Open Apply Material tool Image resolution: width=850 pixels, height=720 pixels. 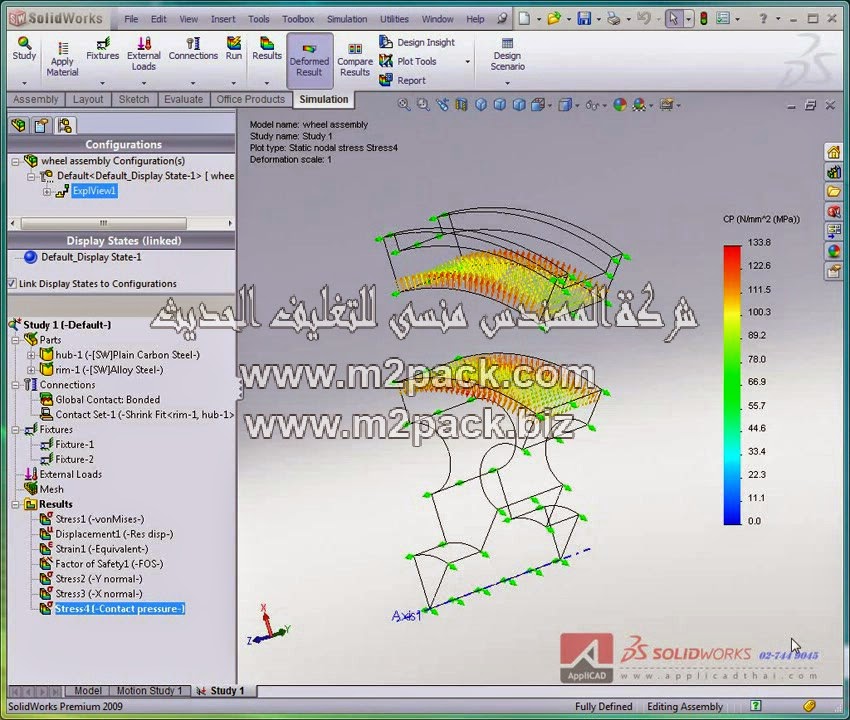pyautogui.click(x=62, y=60)
